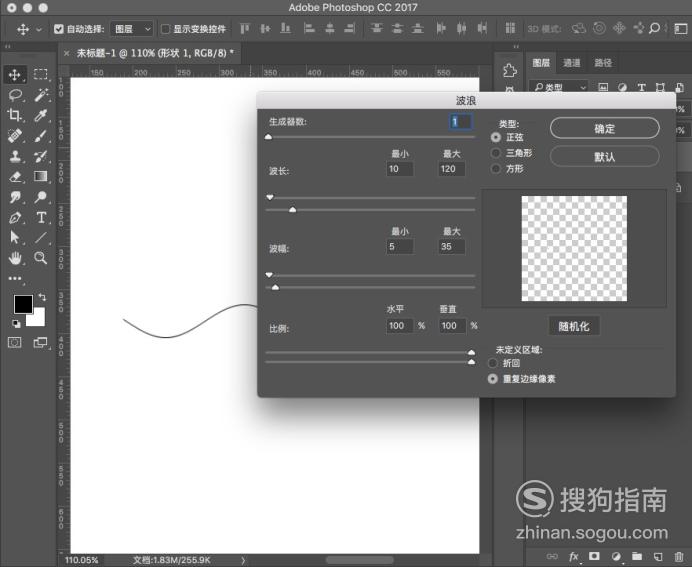Open workspace switcher icon in options bar
Image resolution: width=692 pixels, height=567 pixels.
681,29
